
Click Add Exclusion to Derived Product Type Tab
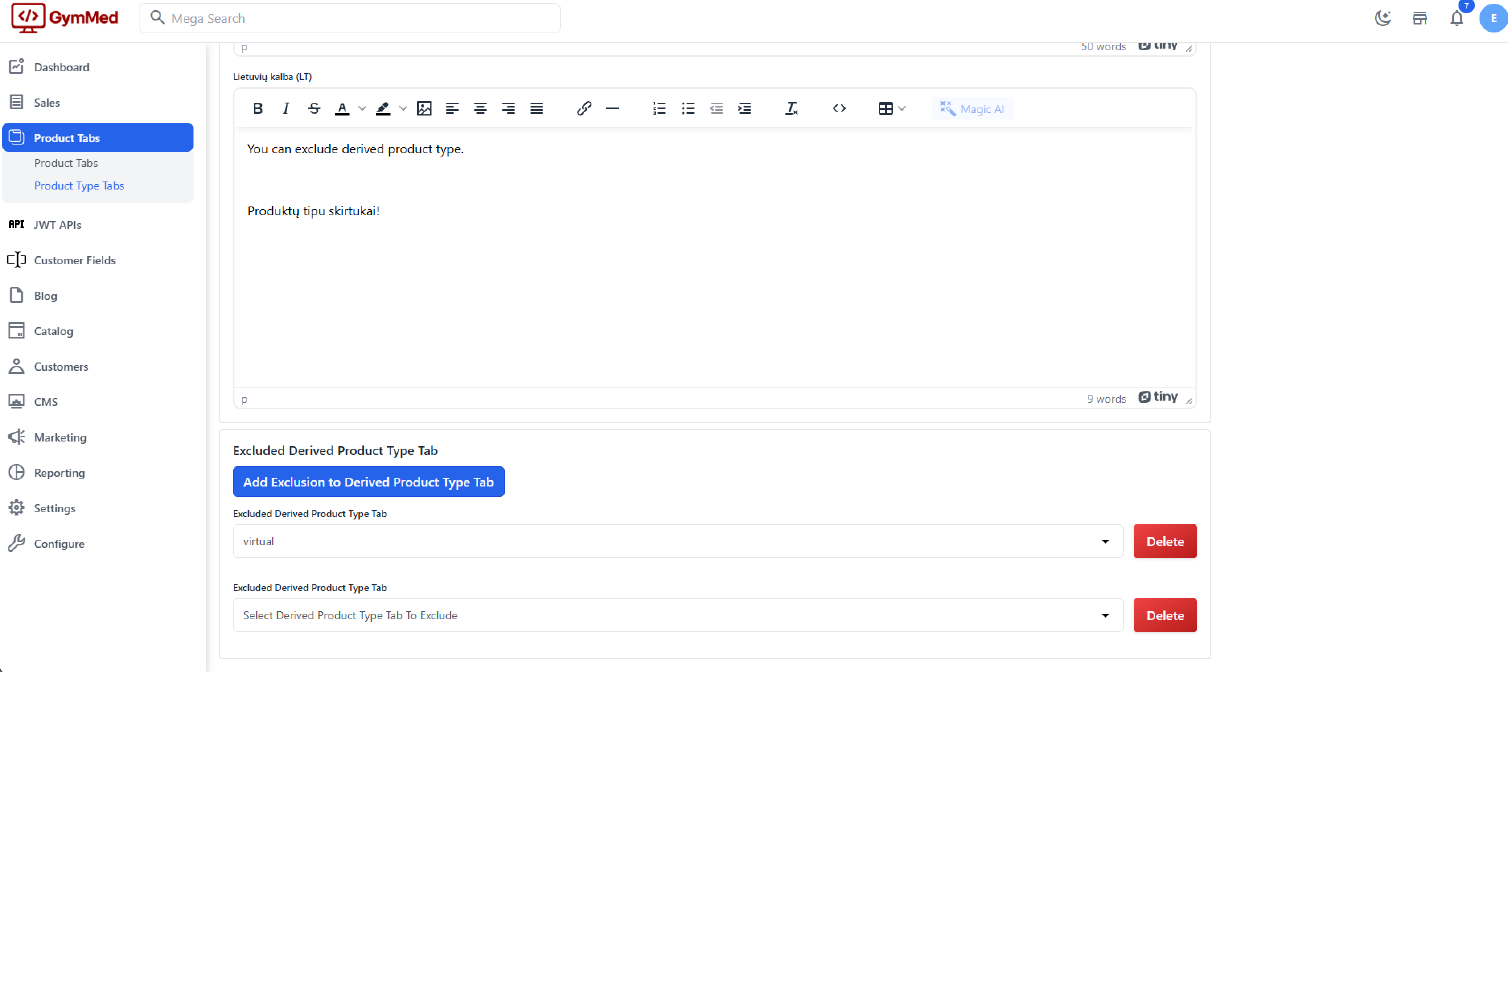[368, 482]
